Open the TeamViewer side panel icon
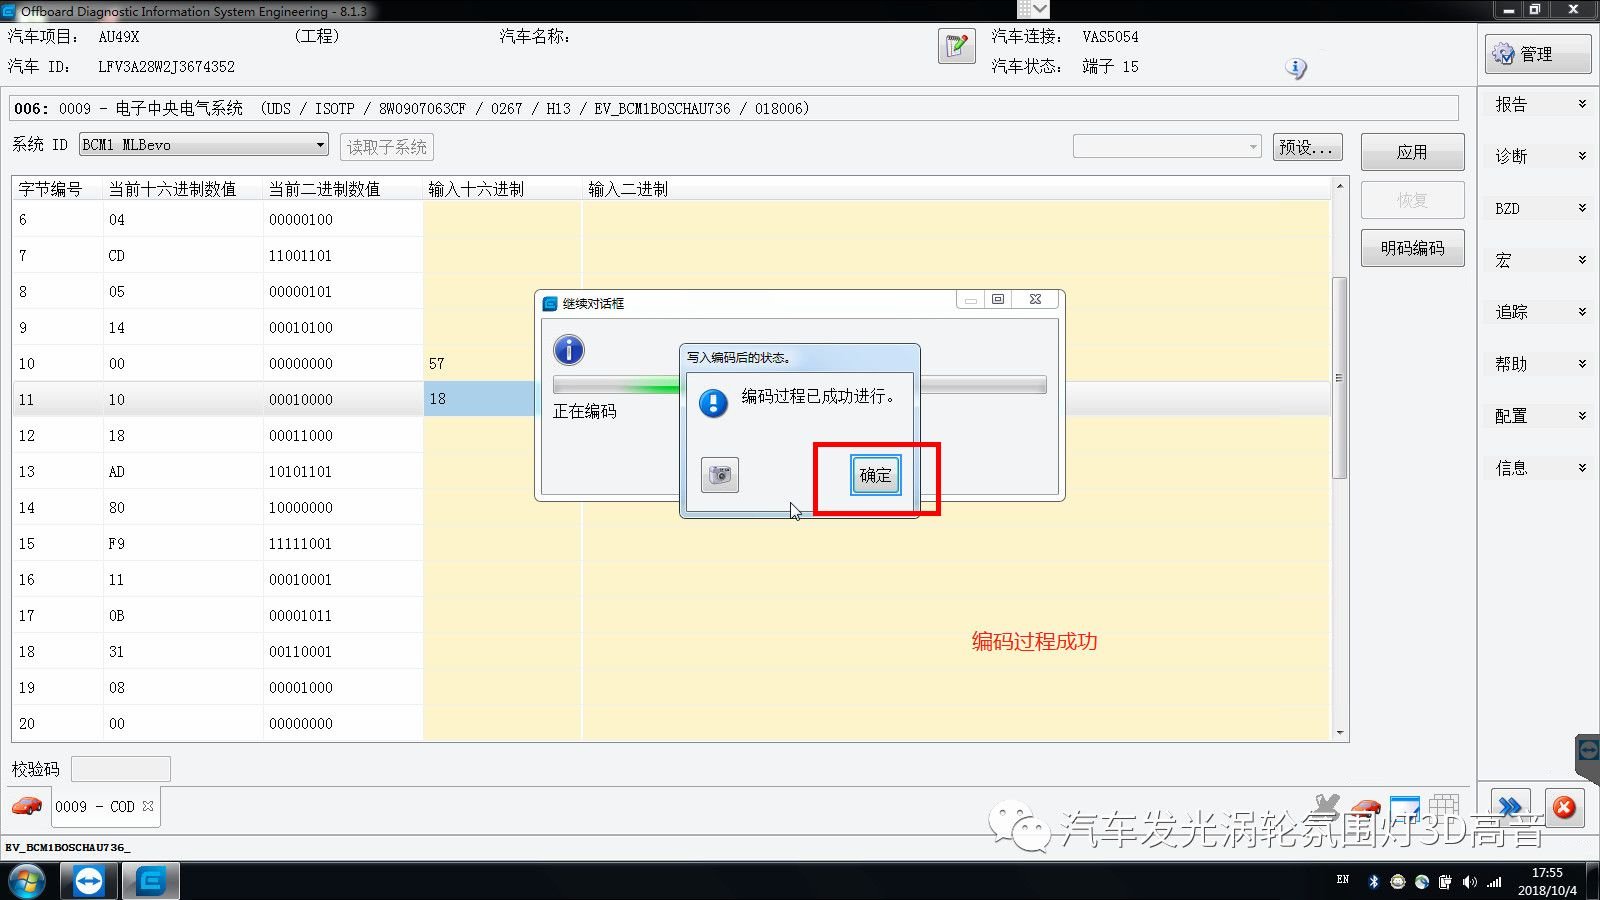The image size is (1600, 900). pyautogui.click(x=1587, y=750)
